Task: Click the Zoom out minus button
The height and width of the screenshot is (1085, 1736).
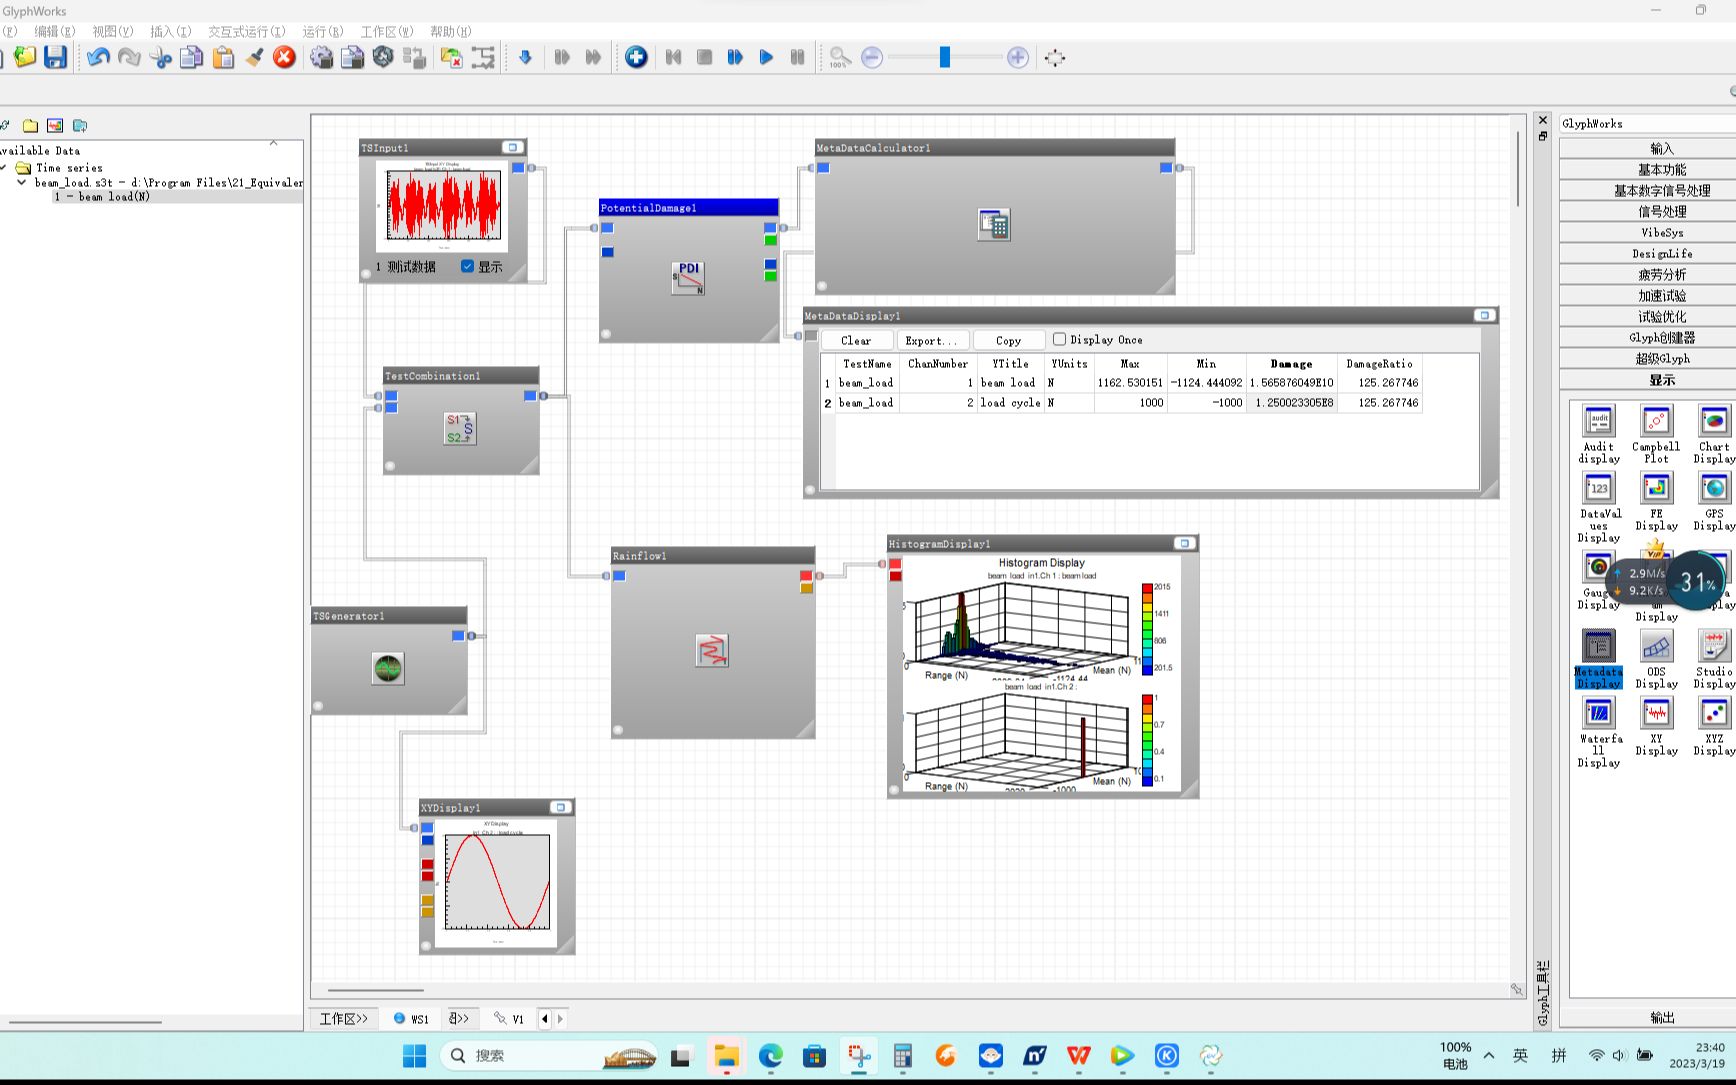Action: point(872,57)
